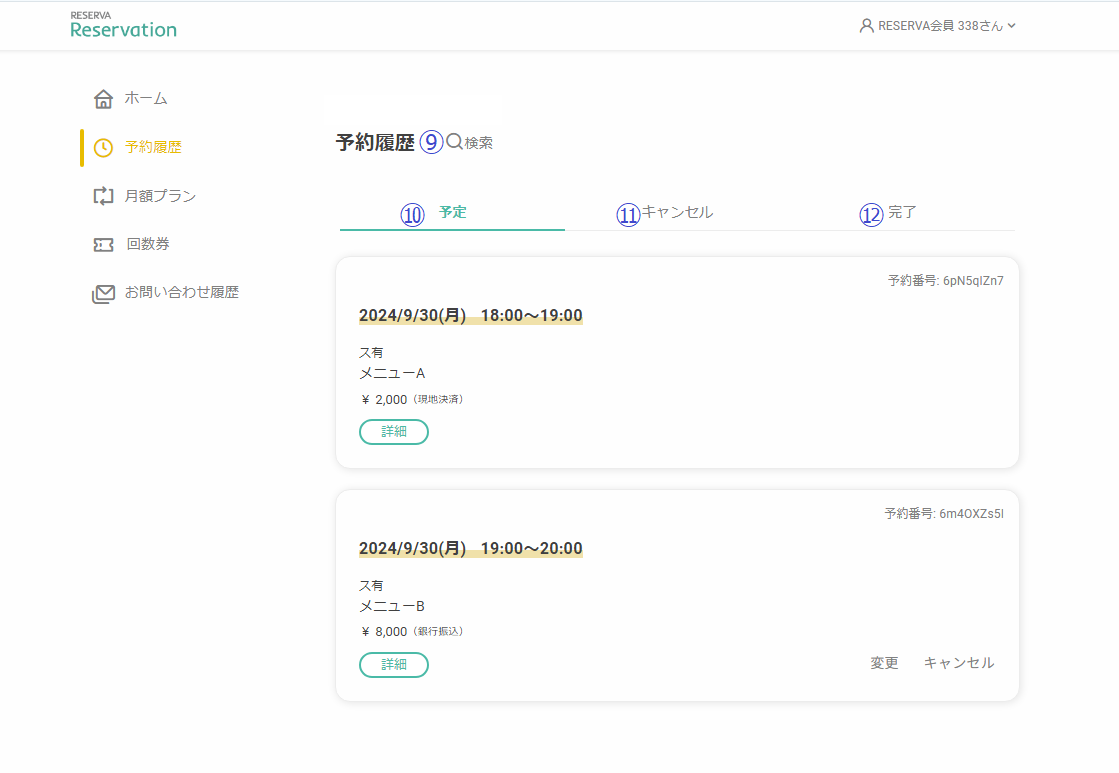
Task: Switch to the 完了 tab
Action: click(x=902, y=212)
